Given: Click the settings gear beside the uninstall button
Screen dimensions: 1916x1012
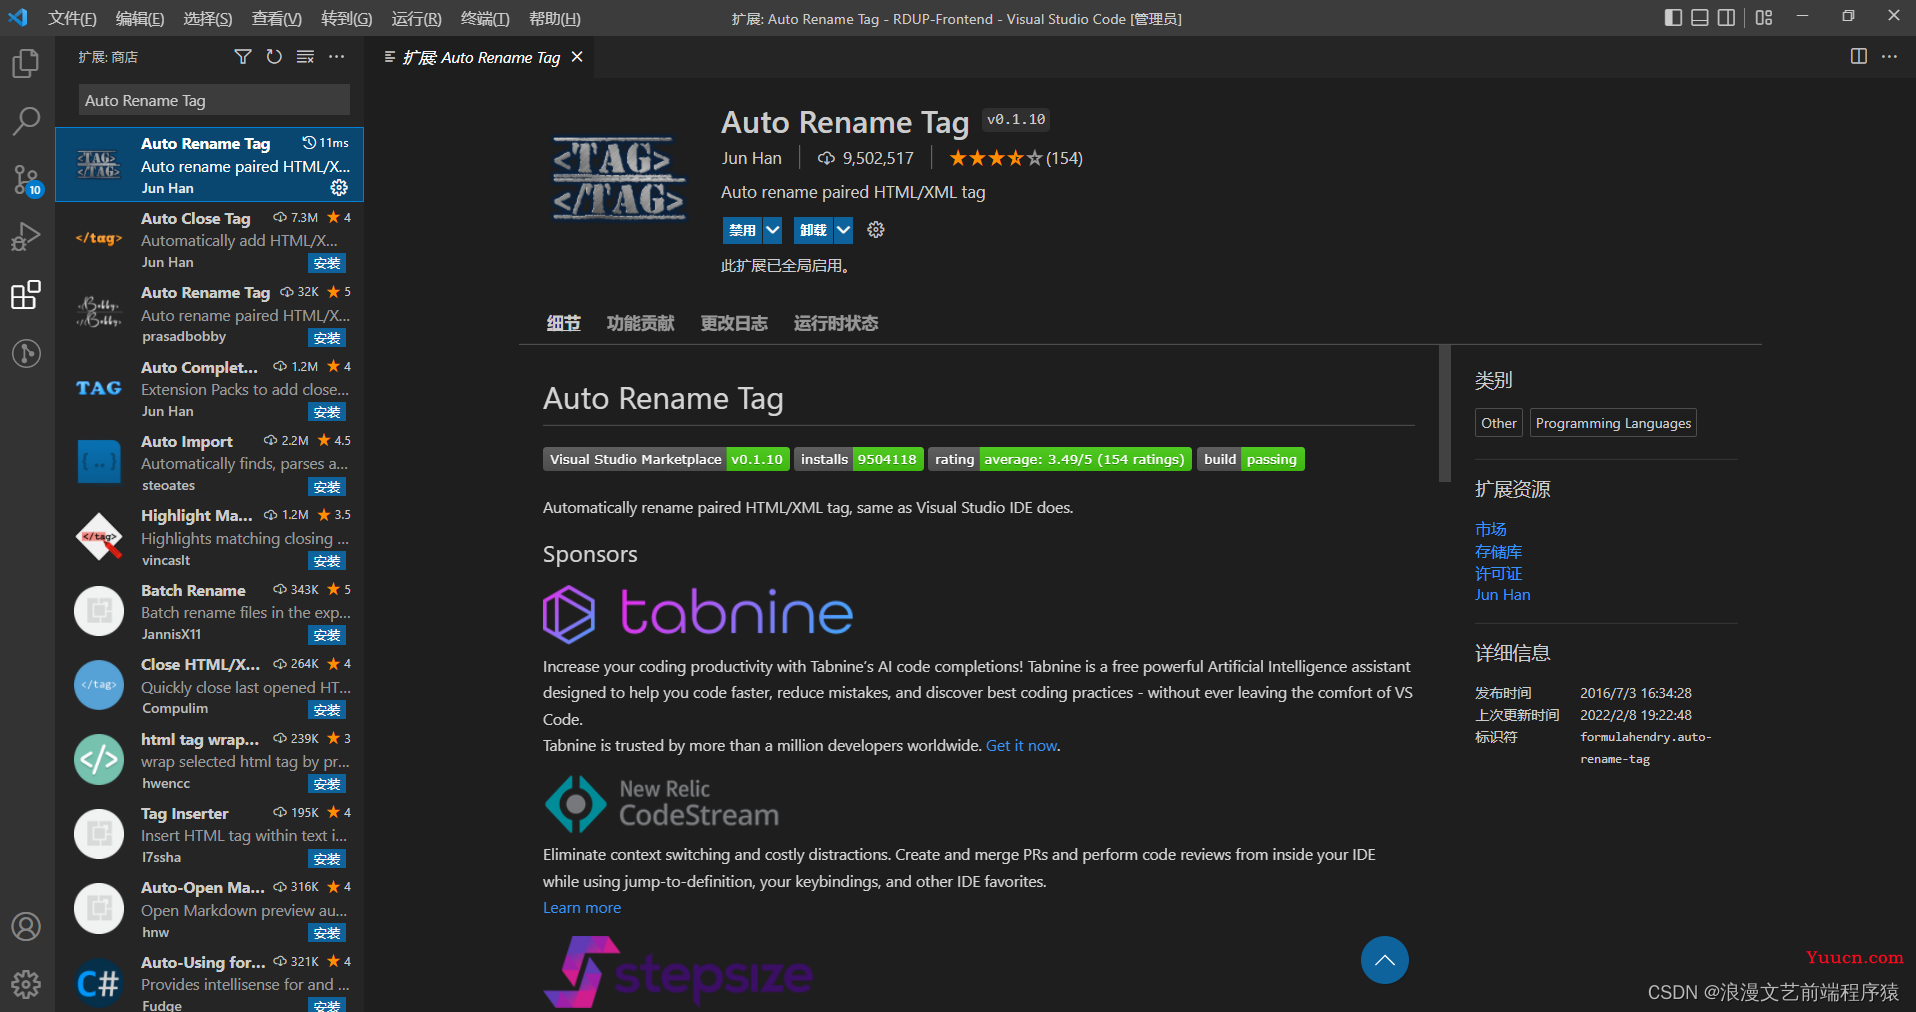Looking at the screenshot, I should click(876, 230).
